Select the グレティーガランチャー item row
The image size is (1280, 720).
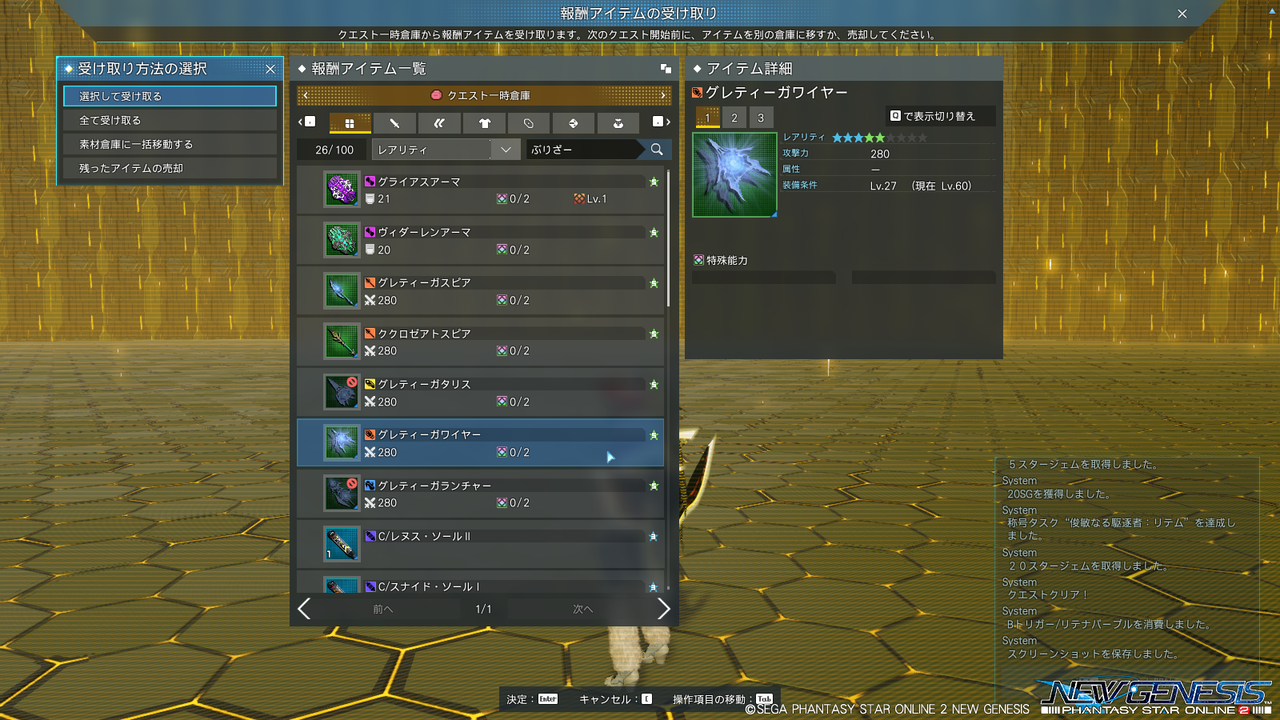click(480, 493)
